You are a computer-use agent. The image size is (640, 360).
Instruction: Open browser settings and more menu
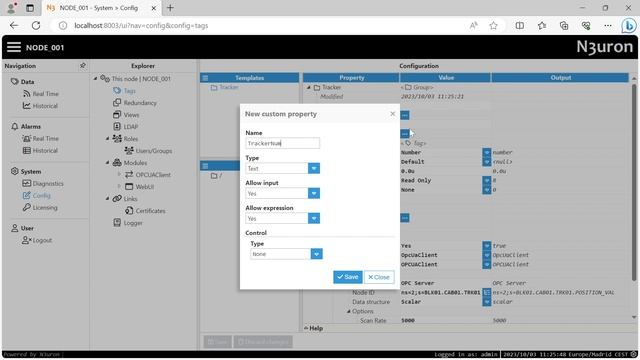(608, 25)
